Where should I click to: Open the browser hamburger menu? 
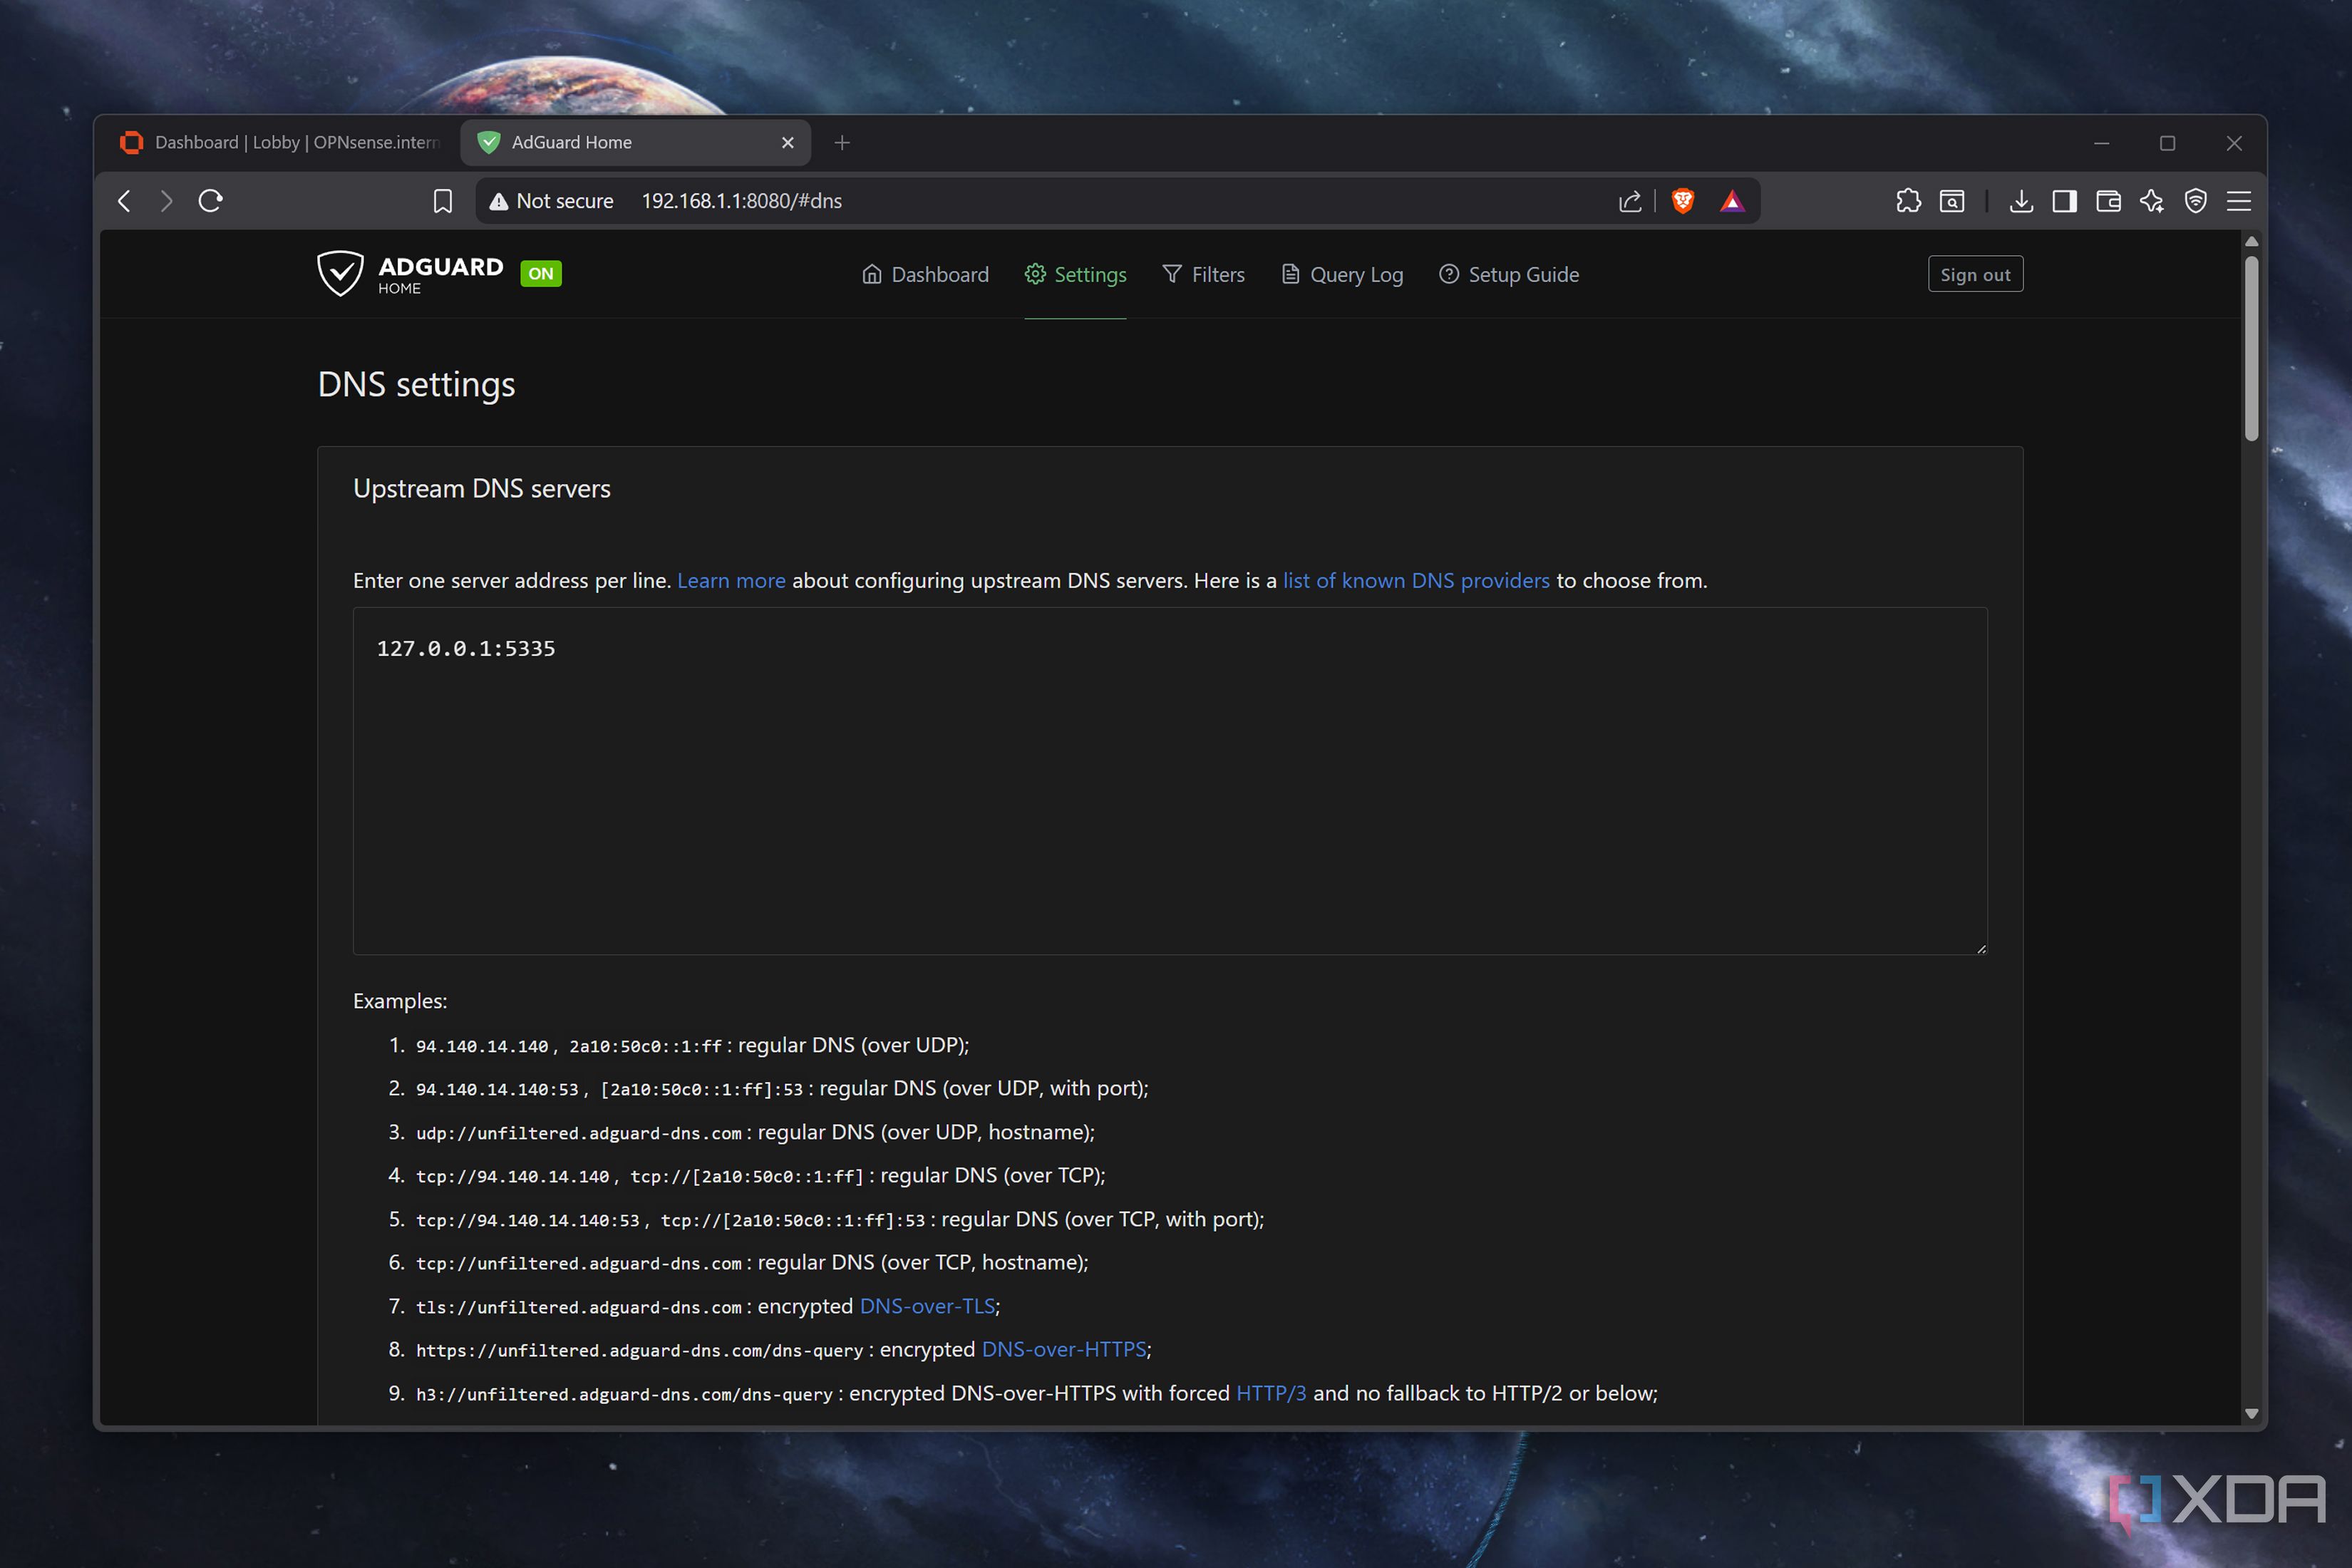[2239, 201]
